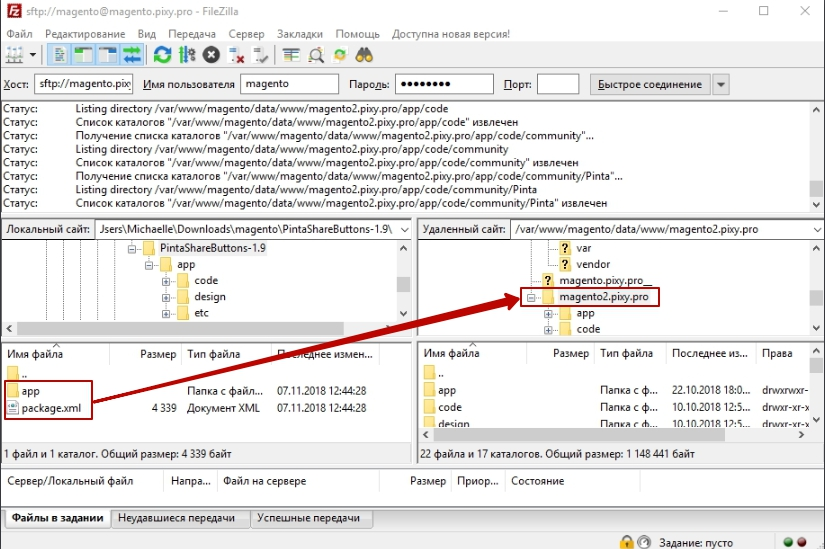
Task: Open the local site path dropdown
Action: (404, 229)
